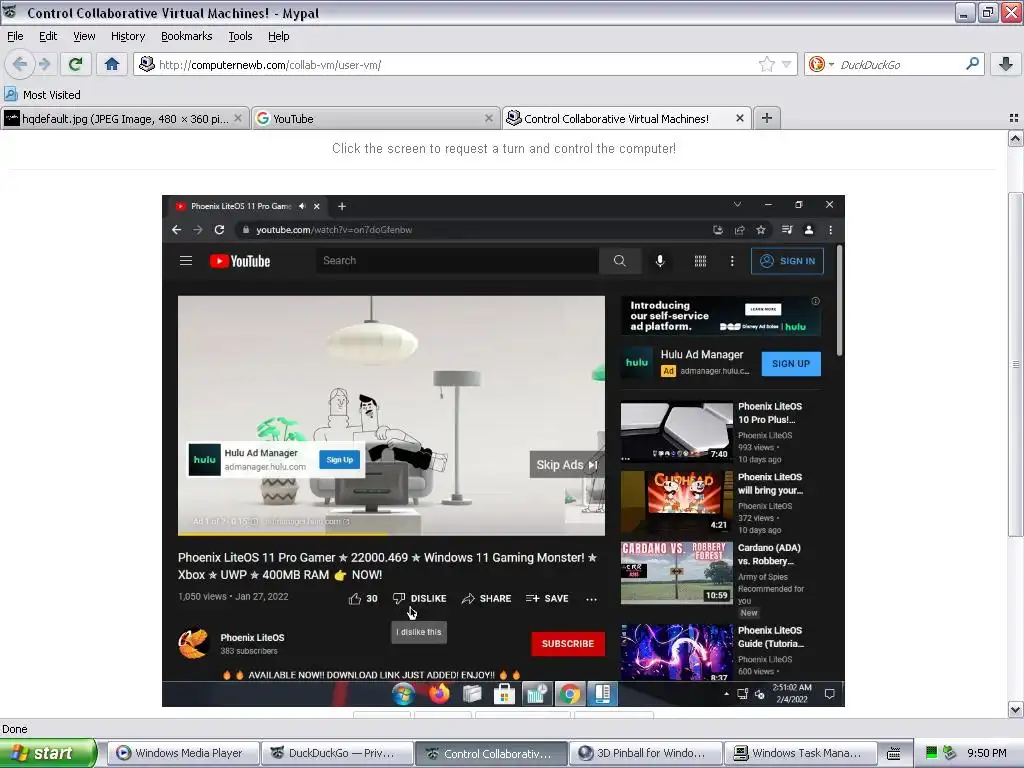Open the Tools menu
This screenshot has width=1024, height=768.
tap(240, 36)
